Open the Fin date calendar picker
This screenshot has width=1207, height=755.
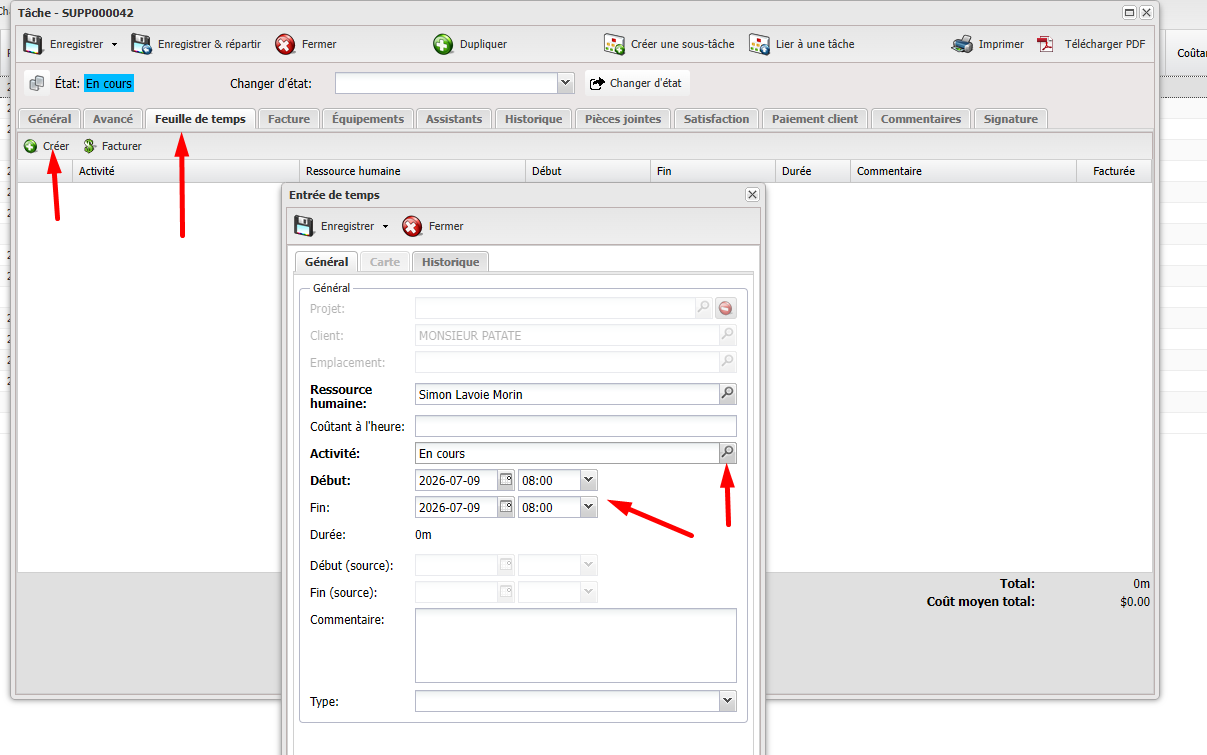coord(506,507)
